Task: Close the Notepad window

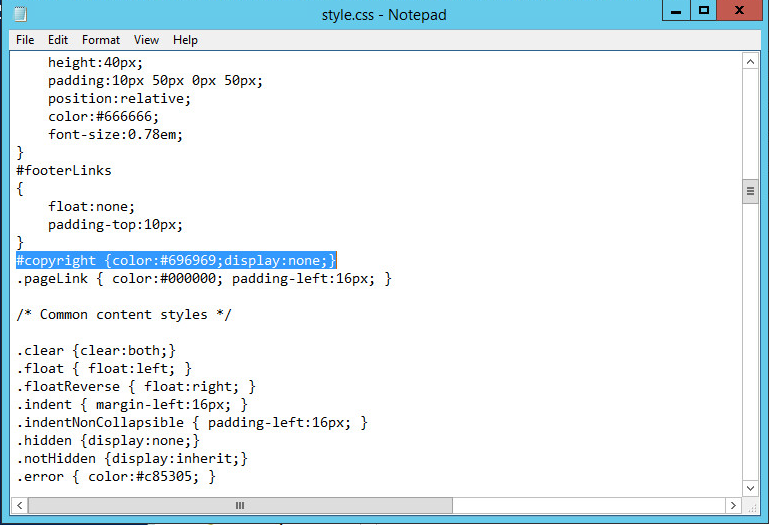Action: coord(739,10)
